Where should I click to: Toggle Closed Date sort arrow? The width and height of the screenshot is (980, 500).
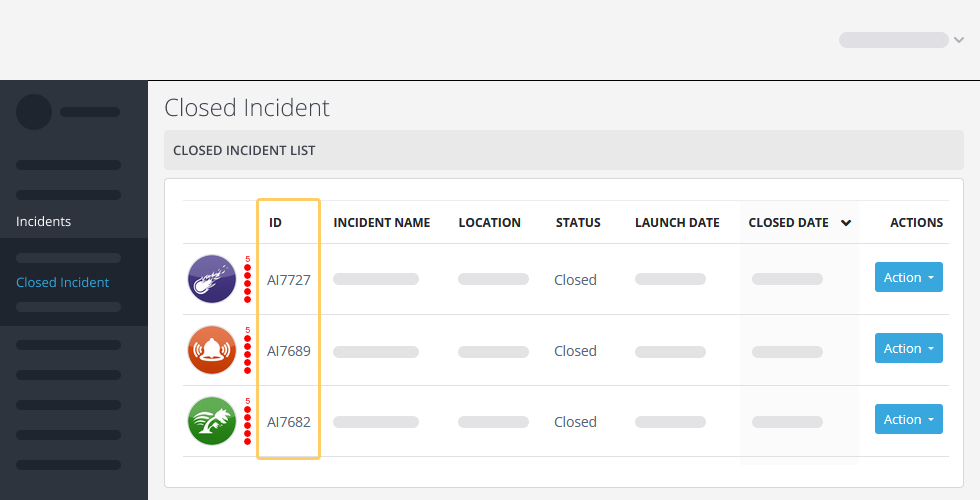(846, 223)
